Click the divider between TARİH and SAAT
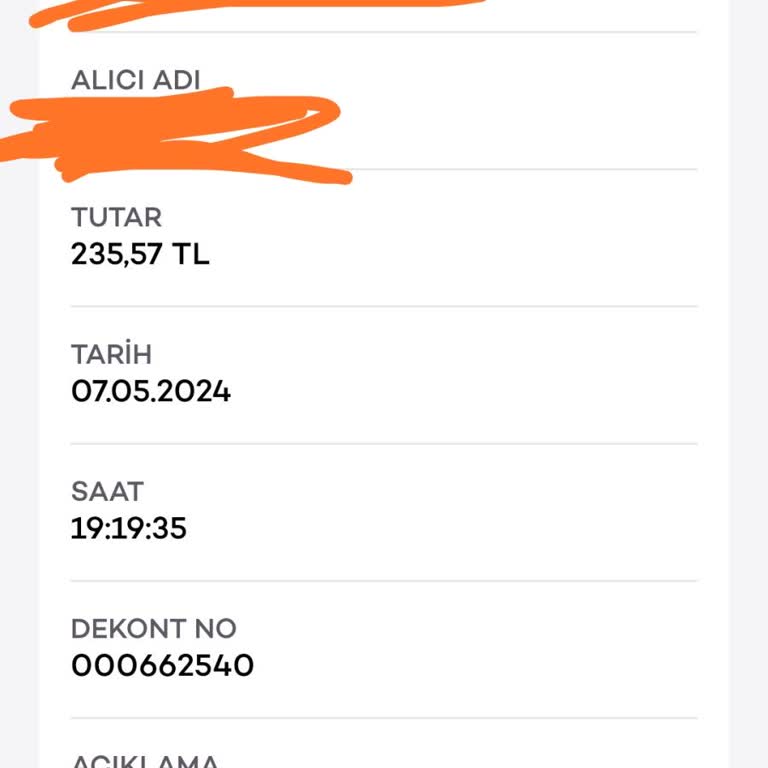 tap(384, 443)
